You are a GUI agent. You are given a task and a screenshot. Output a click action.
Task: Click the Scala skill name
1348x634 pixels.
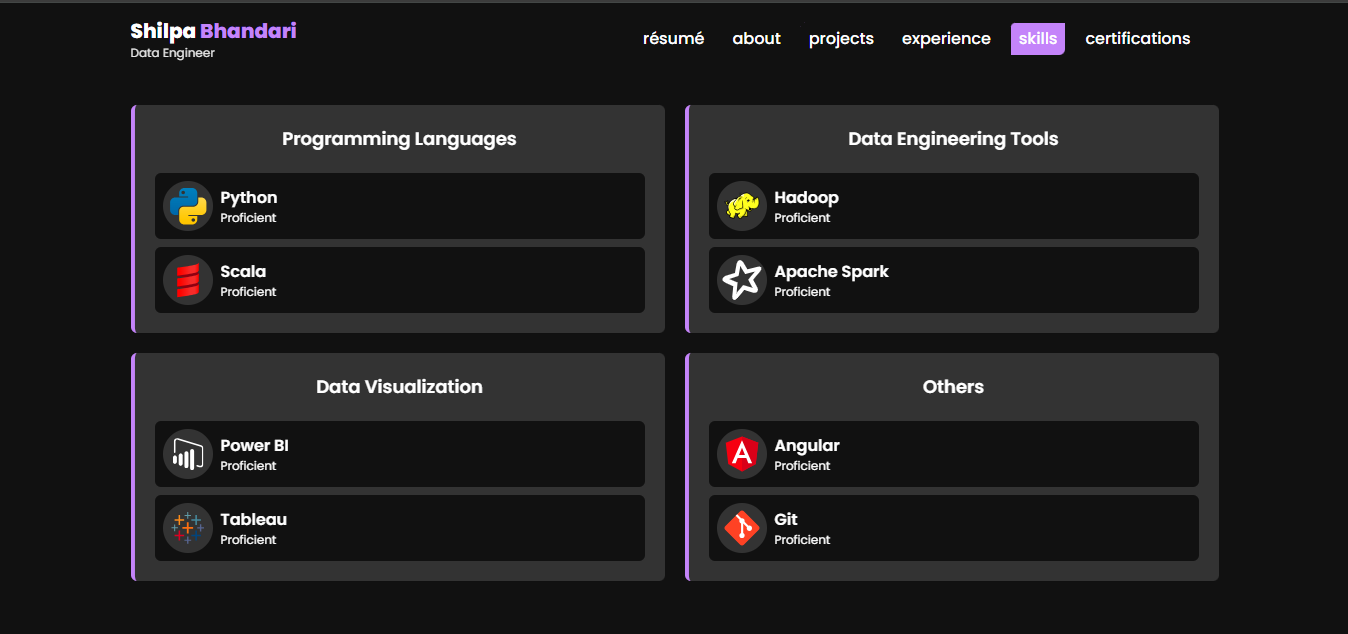click(x=243, y=272)
